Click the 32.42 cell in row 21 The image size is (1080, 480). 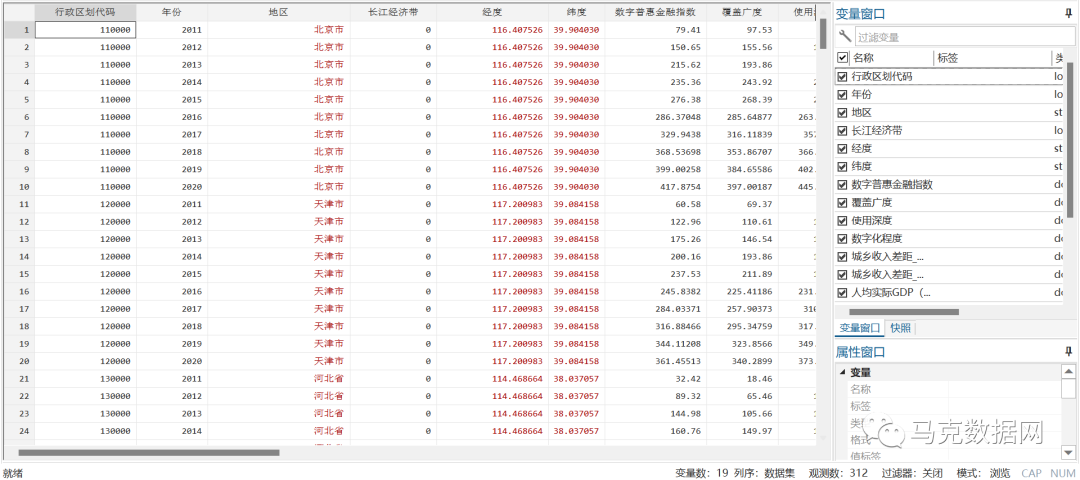pyautogui.click(x=655, y=378)
